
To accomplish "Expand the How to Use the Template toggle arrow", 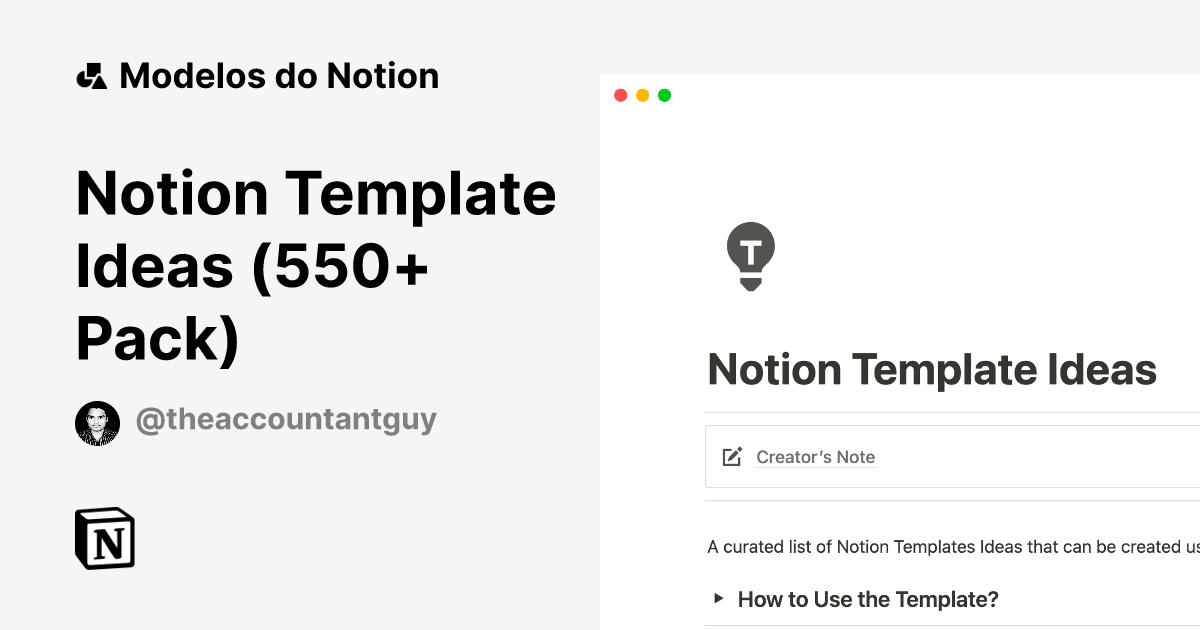I will click(x=718, y=599).
